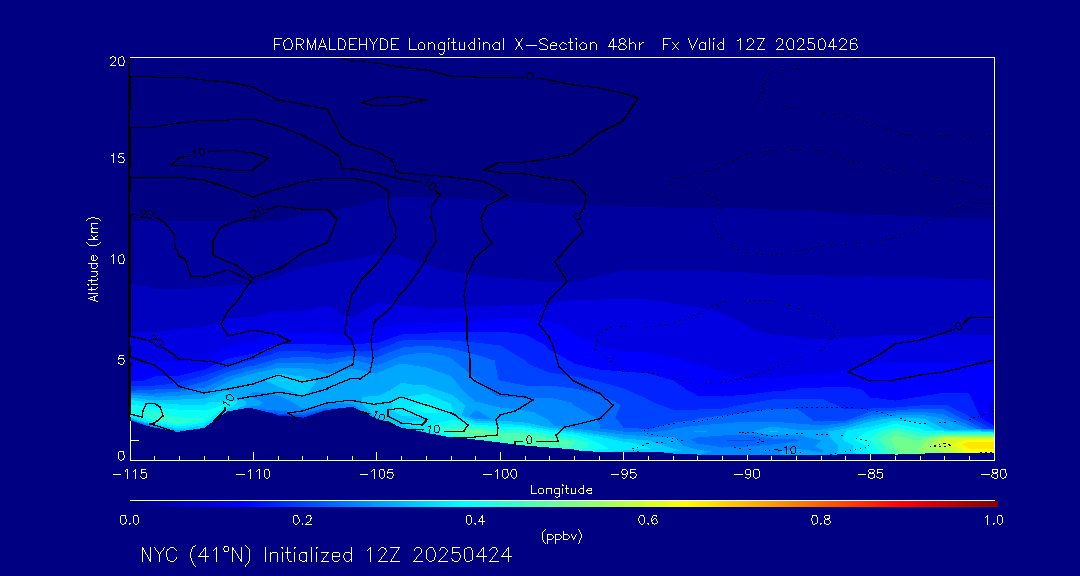Click the longitude tick label '-115'
This screenshot has height=576, width=1080.
(130, 475)
